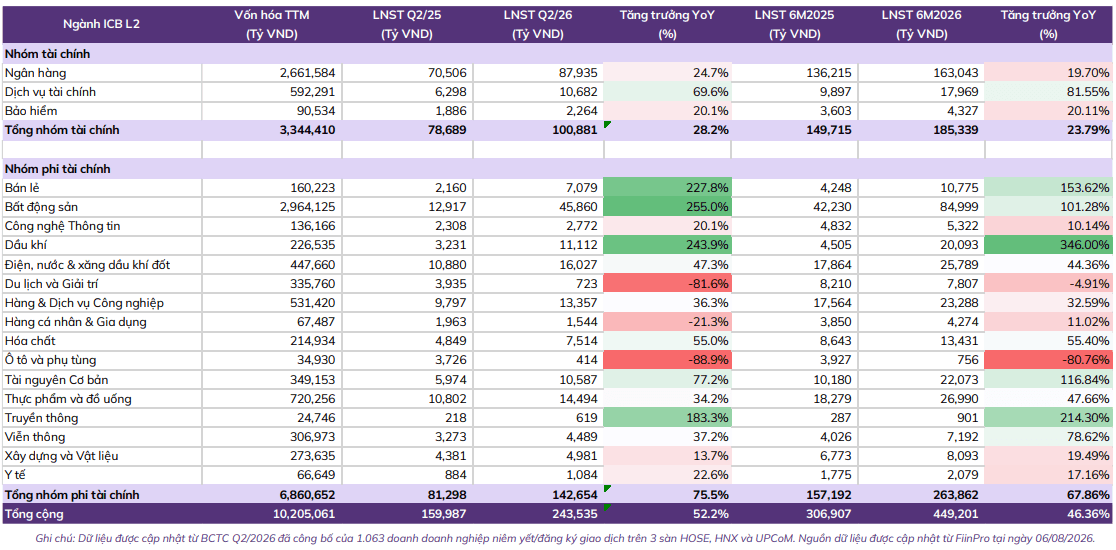Click the 'LNST 6M2026' column header

click(x=922, y=23)
